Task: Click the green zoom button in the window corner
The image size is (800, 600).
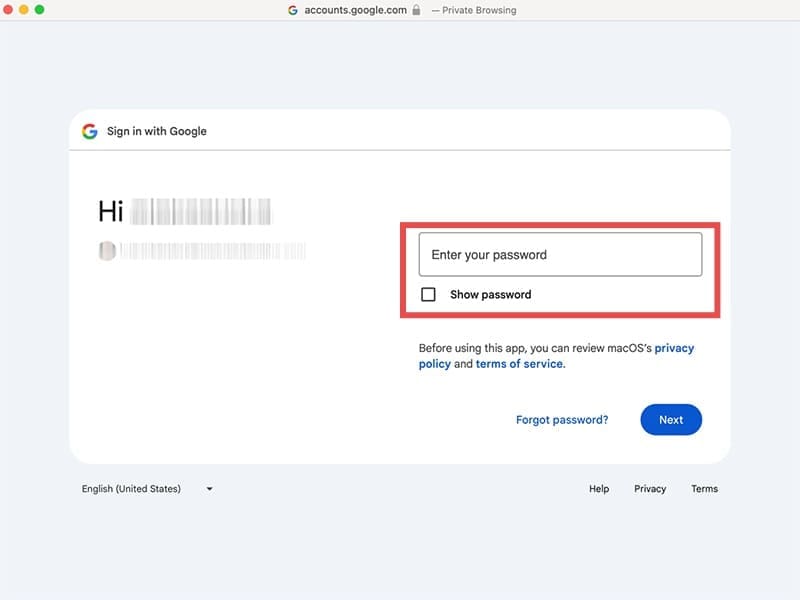Action: 38,9
